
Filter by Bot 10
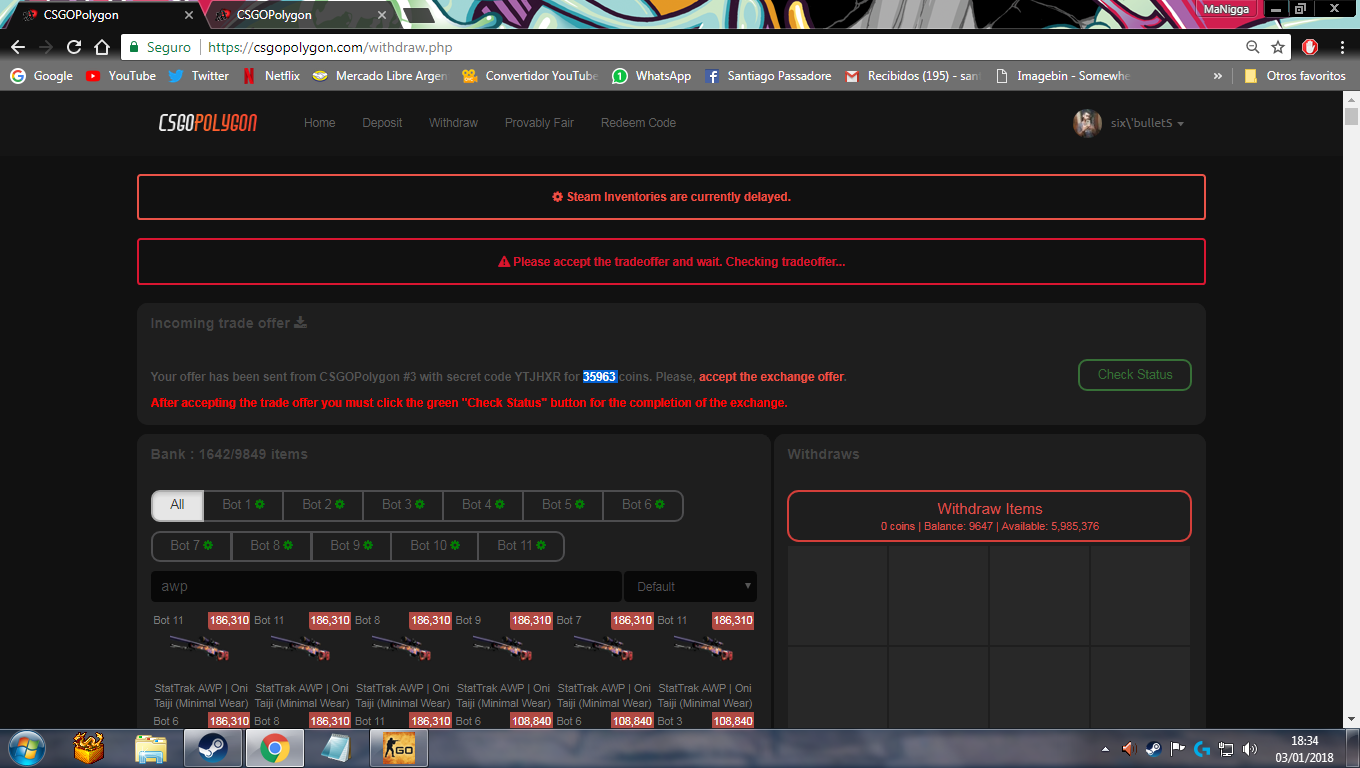tap(435, 546)
